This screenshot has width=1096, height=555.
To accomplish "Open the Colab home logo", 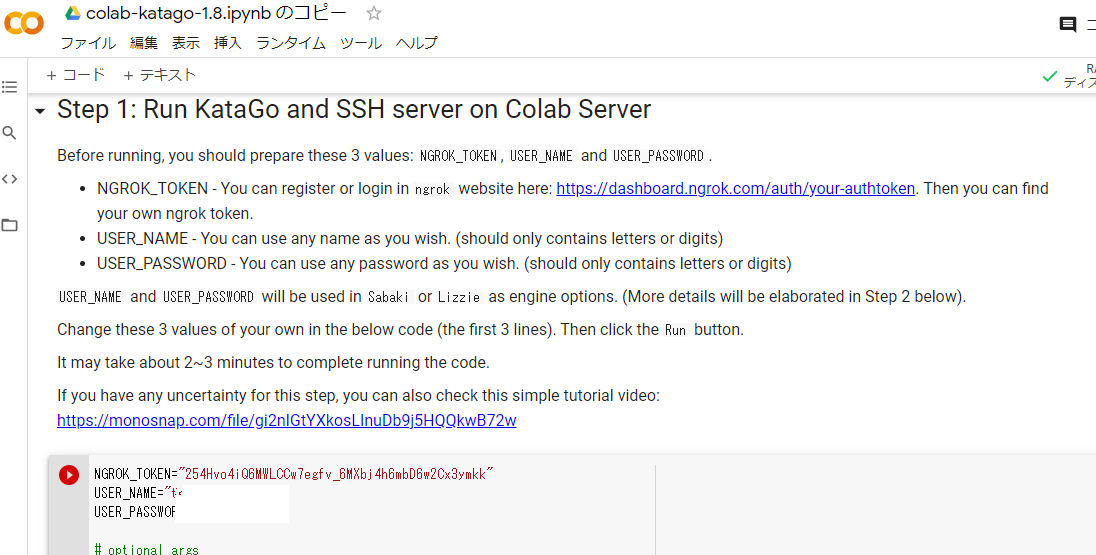I will coord(24,24).
